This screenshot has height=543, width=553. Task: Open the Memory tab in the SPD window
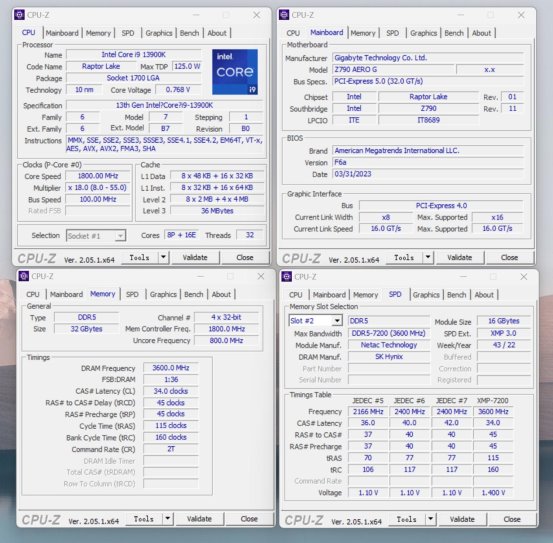tap(365, 295)
